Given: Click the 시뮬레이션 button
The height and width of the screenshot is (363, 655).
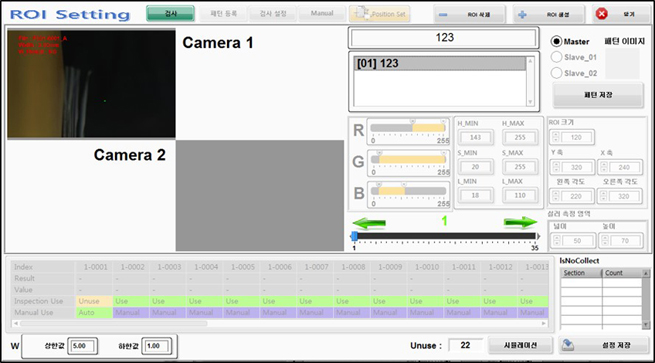Looking at the screenshot, I should coord(520,345).
